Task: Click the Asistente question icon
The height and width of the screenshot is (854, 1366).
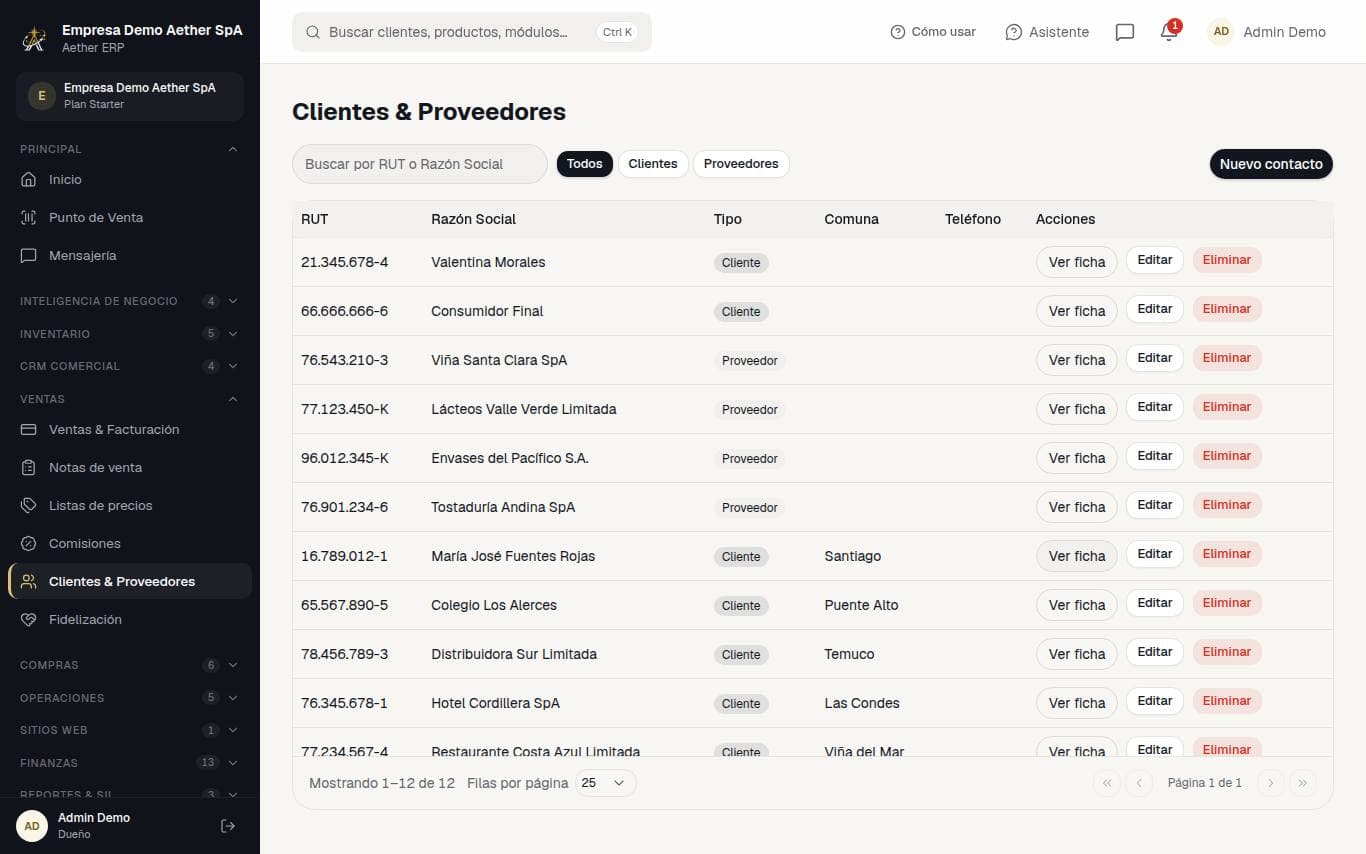Action: tap(1014, 32)
